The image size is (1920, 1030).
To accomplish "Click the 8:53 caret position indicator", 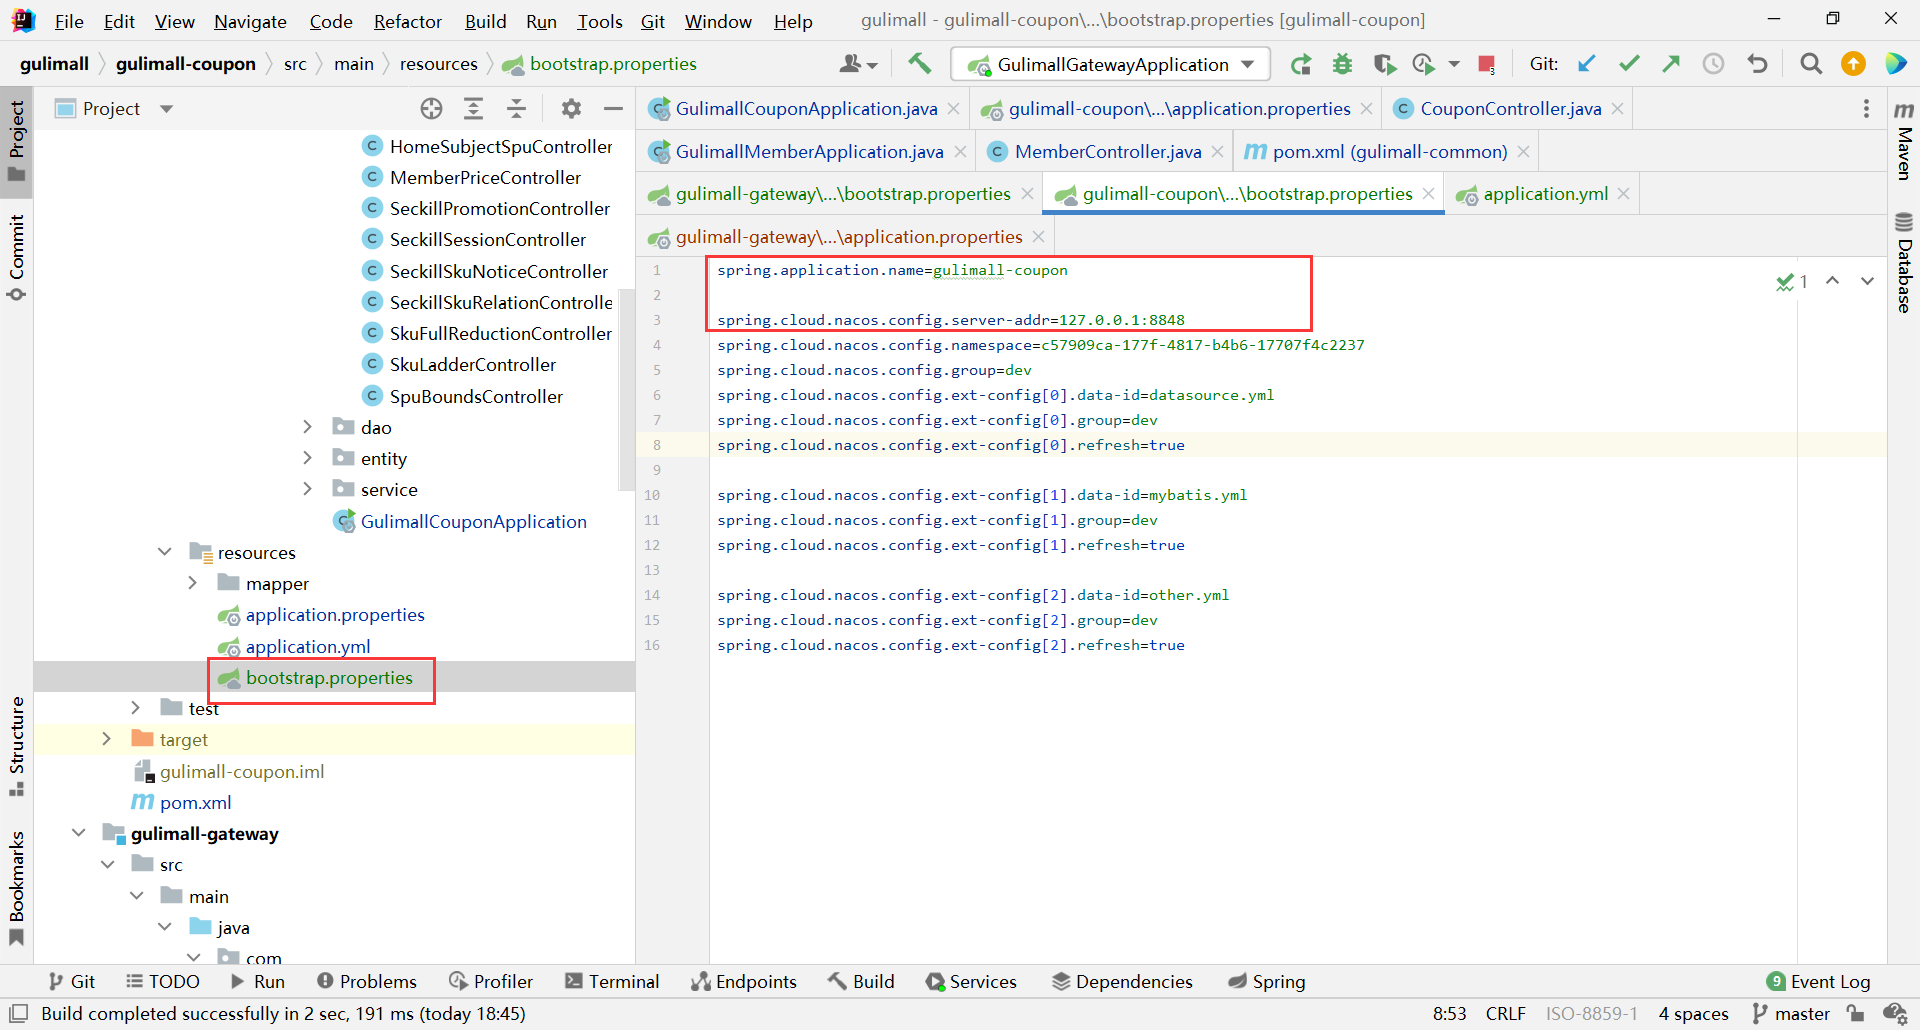I will 1449,1013.
